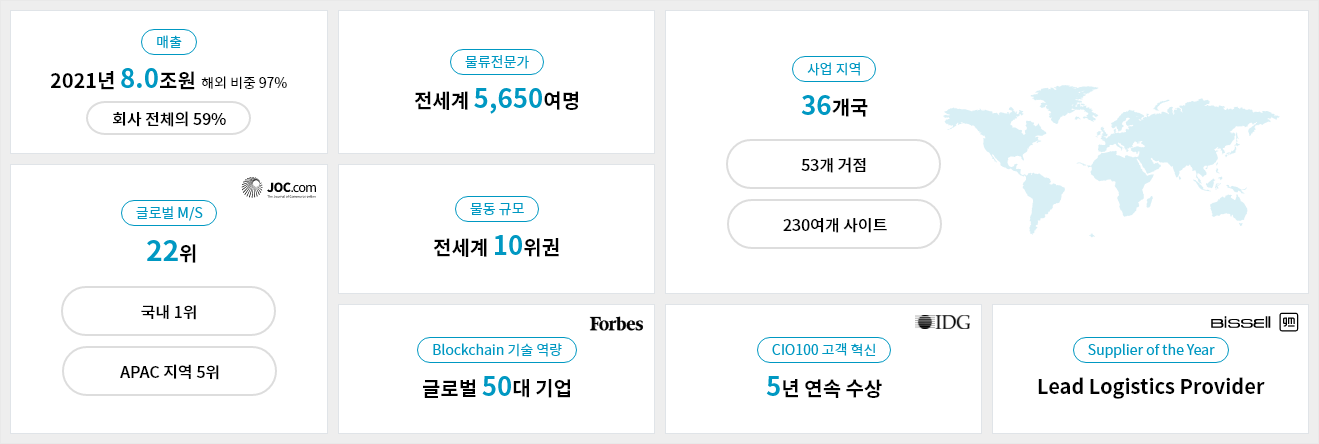The height and width of the screenshot is (444, 1319).
Task: Select the Supplier of the Year label
Action: [1150, 350]
